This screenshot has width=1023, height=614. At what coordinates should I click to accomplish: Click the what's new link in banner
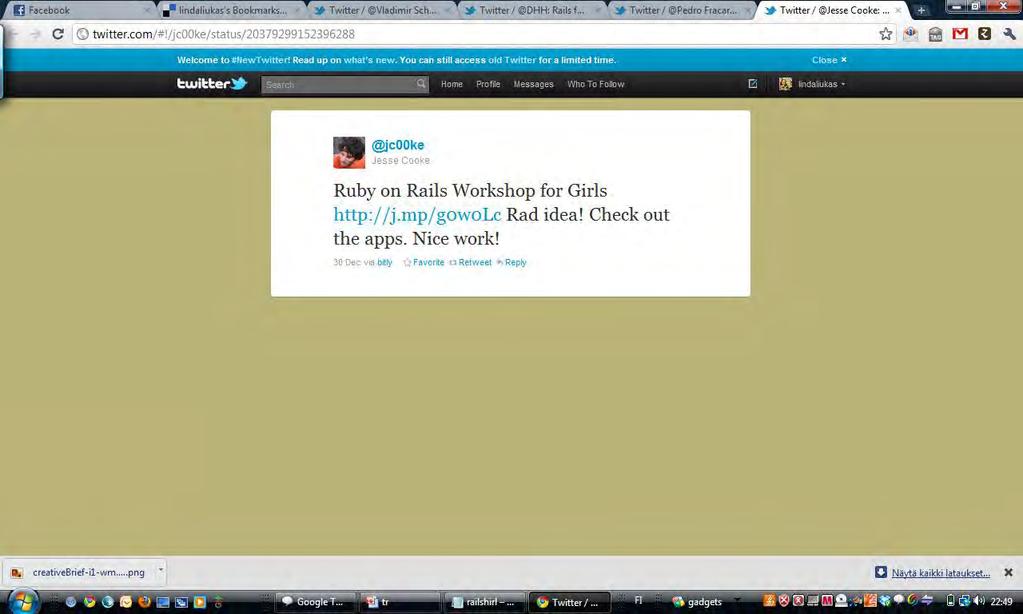click(369, 60)
